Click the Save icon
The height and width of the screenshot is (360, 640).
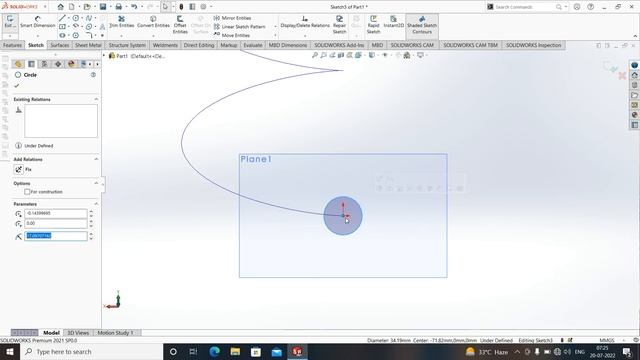pos(103,7)
